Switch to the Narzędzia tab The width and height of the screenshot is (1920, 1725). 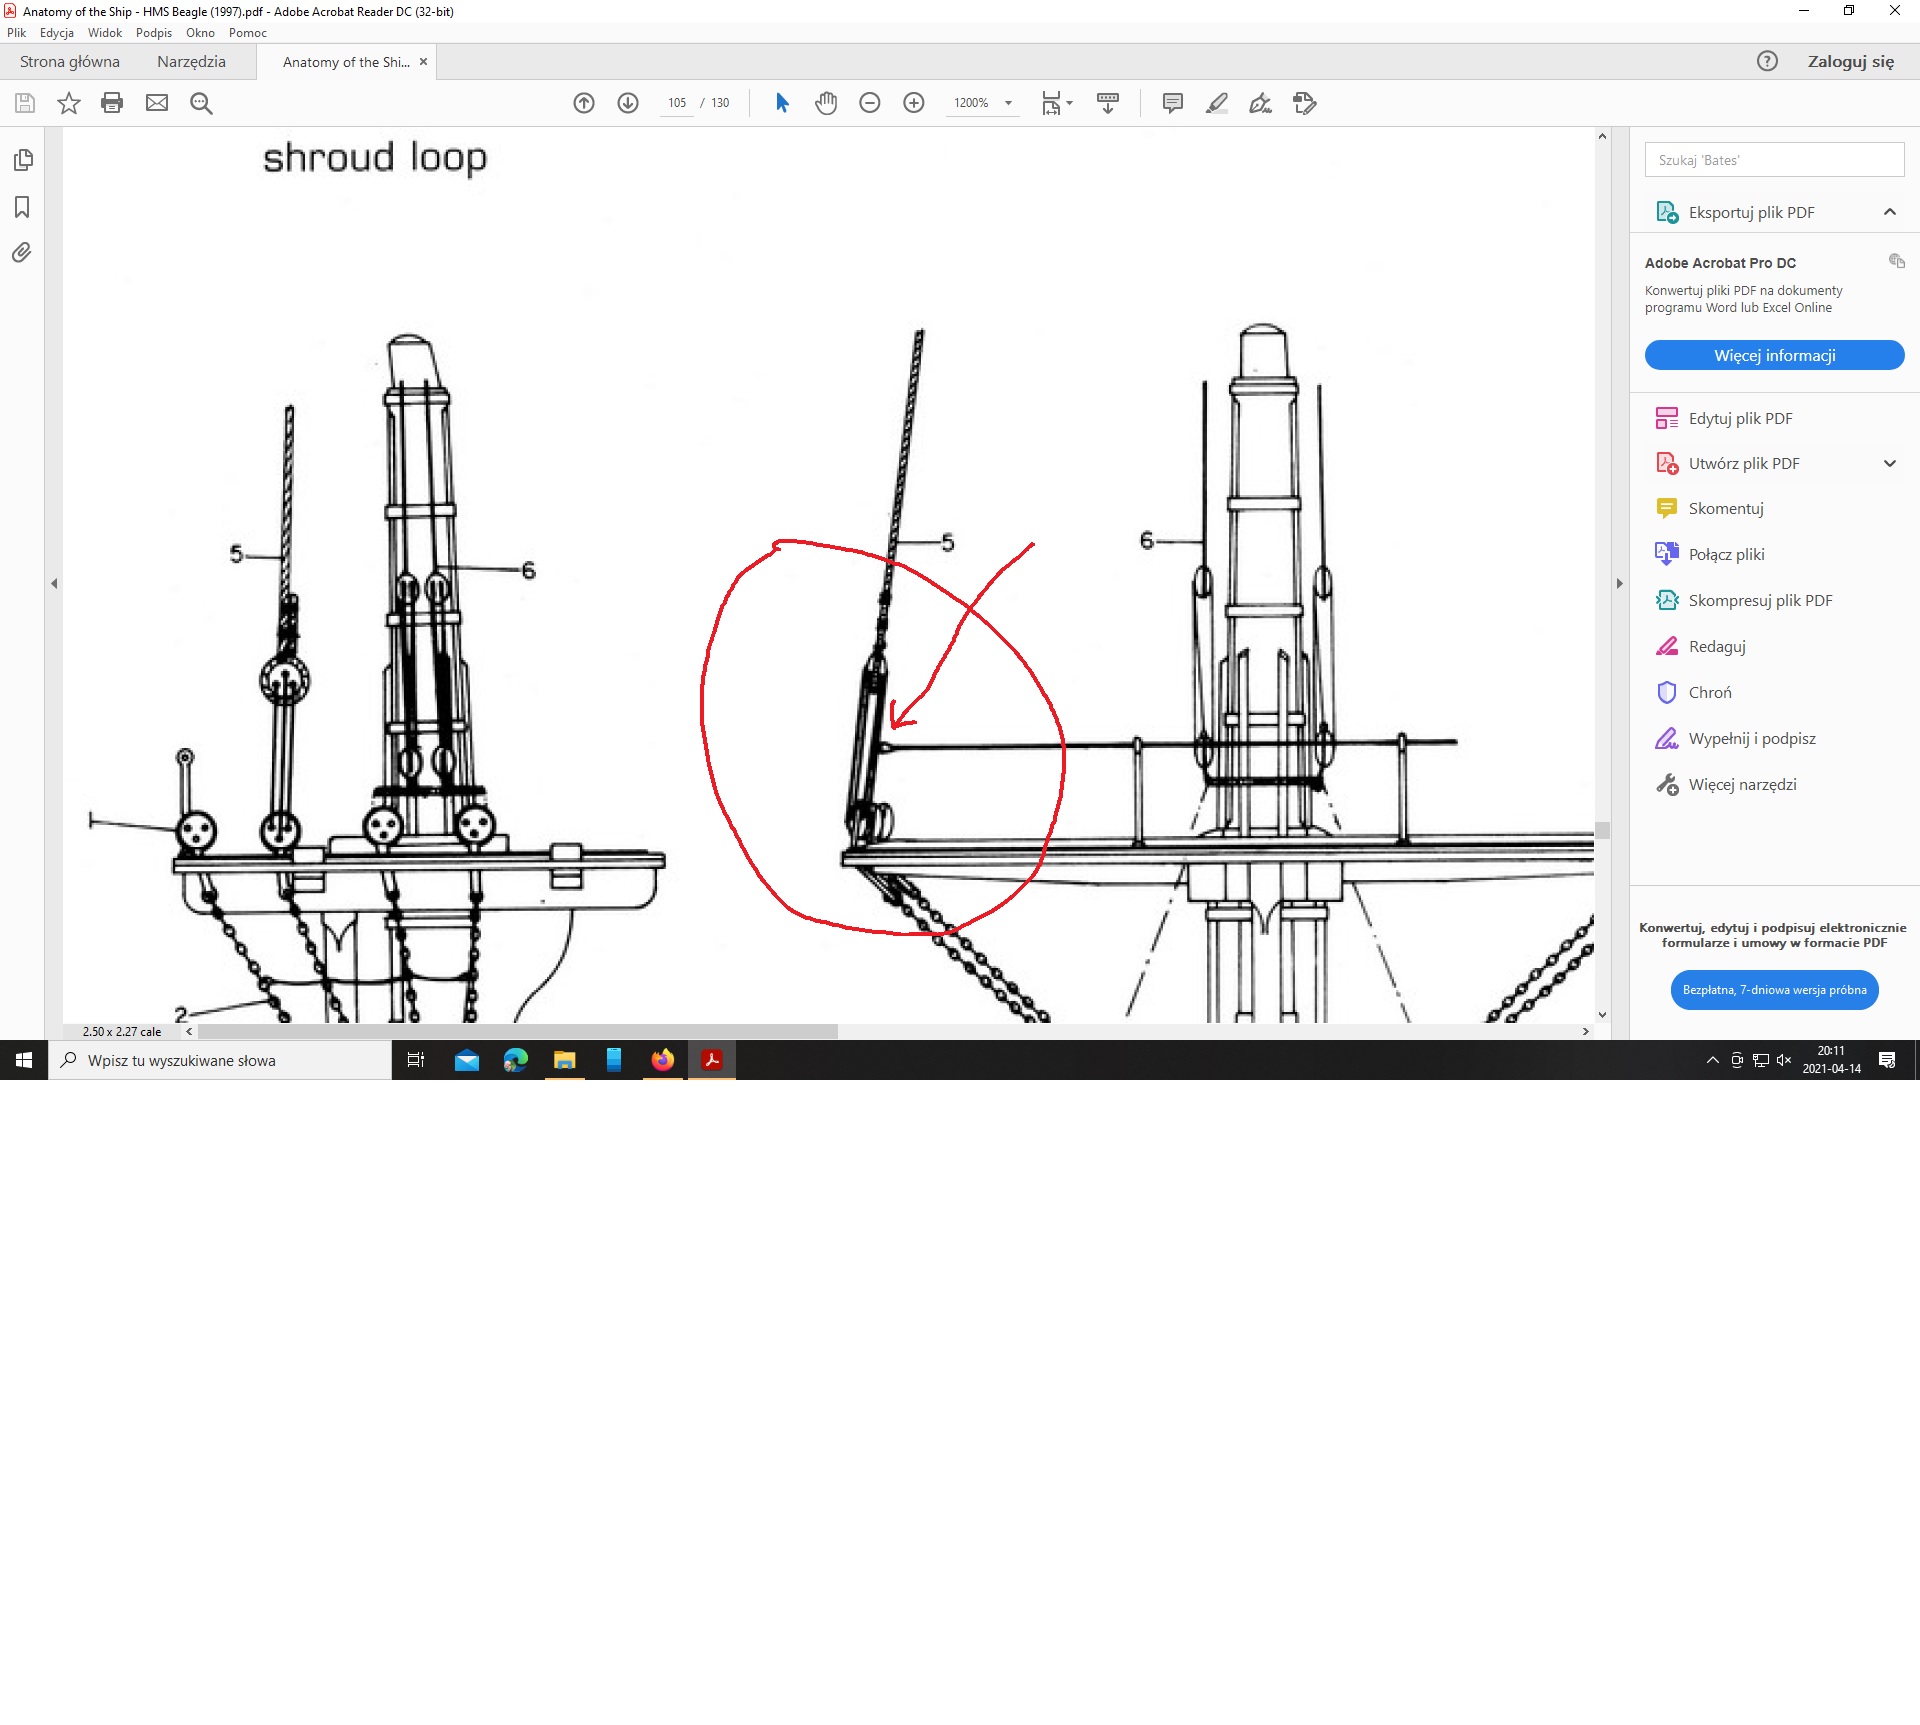click(x=191, y=62)
